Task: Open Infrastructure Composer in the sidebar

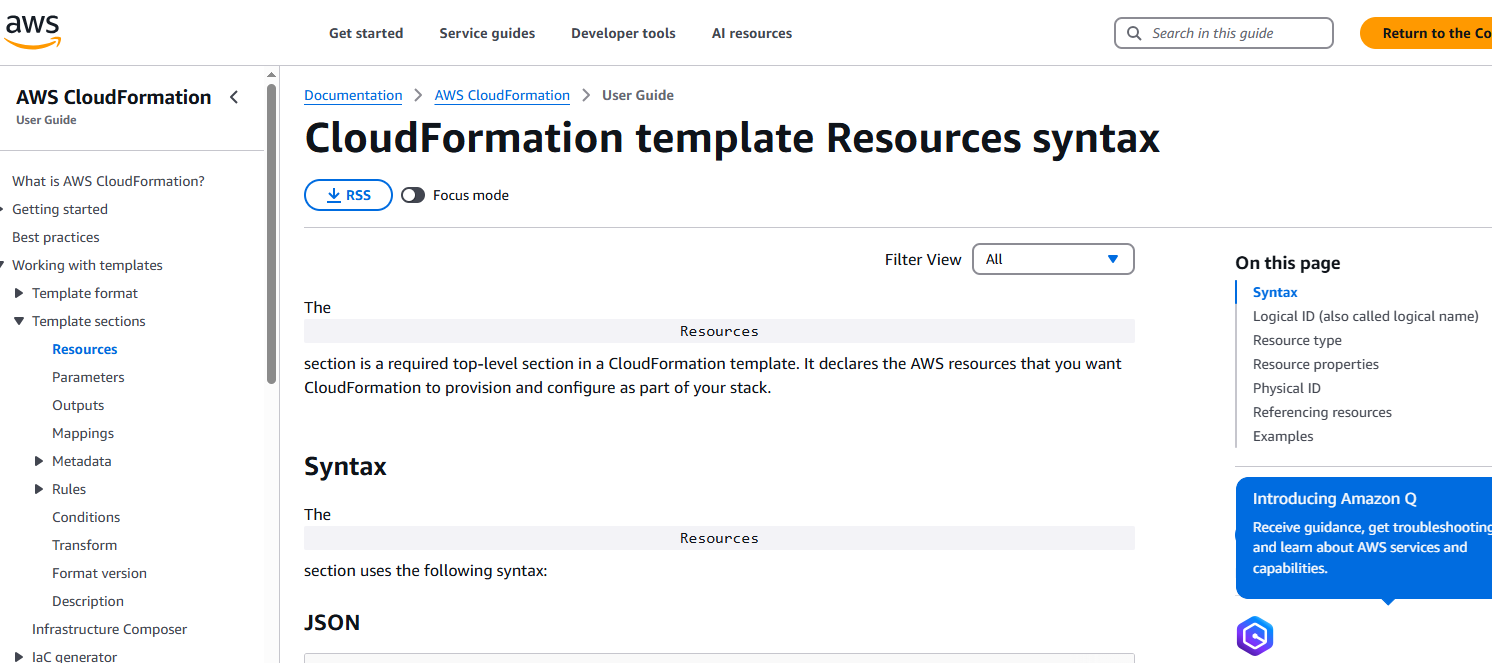Action: point(109,629)
